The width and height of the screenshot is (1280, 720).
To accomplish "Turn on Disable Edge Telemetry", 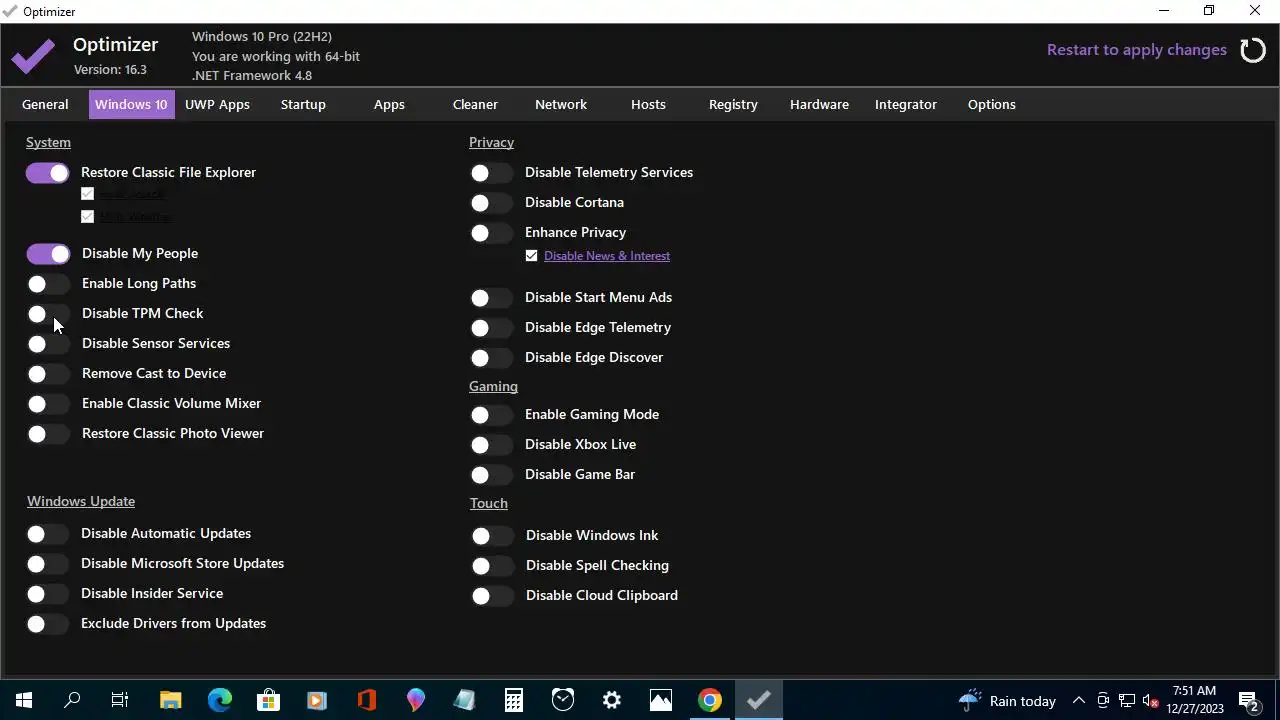I will [491, 328].
